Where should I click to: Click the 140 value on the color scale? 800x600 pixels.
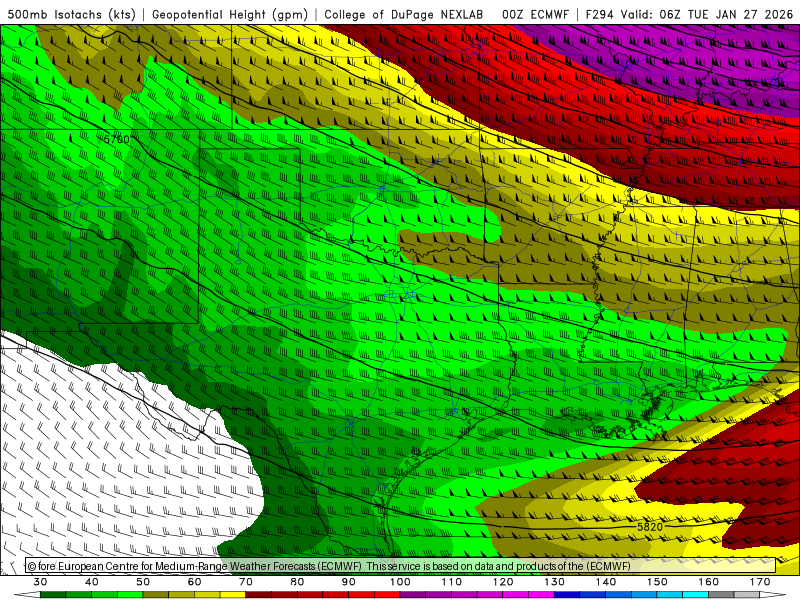(606, 582)
